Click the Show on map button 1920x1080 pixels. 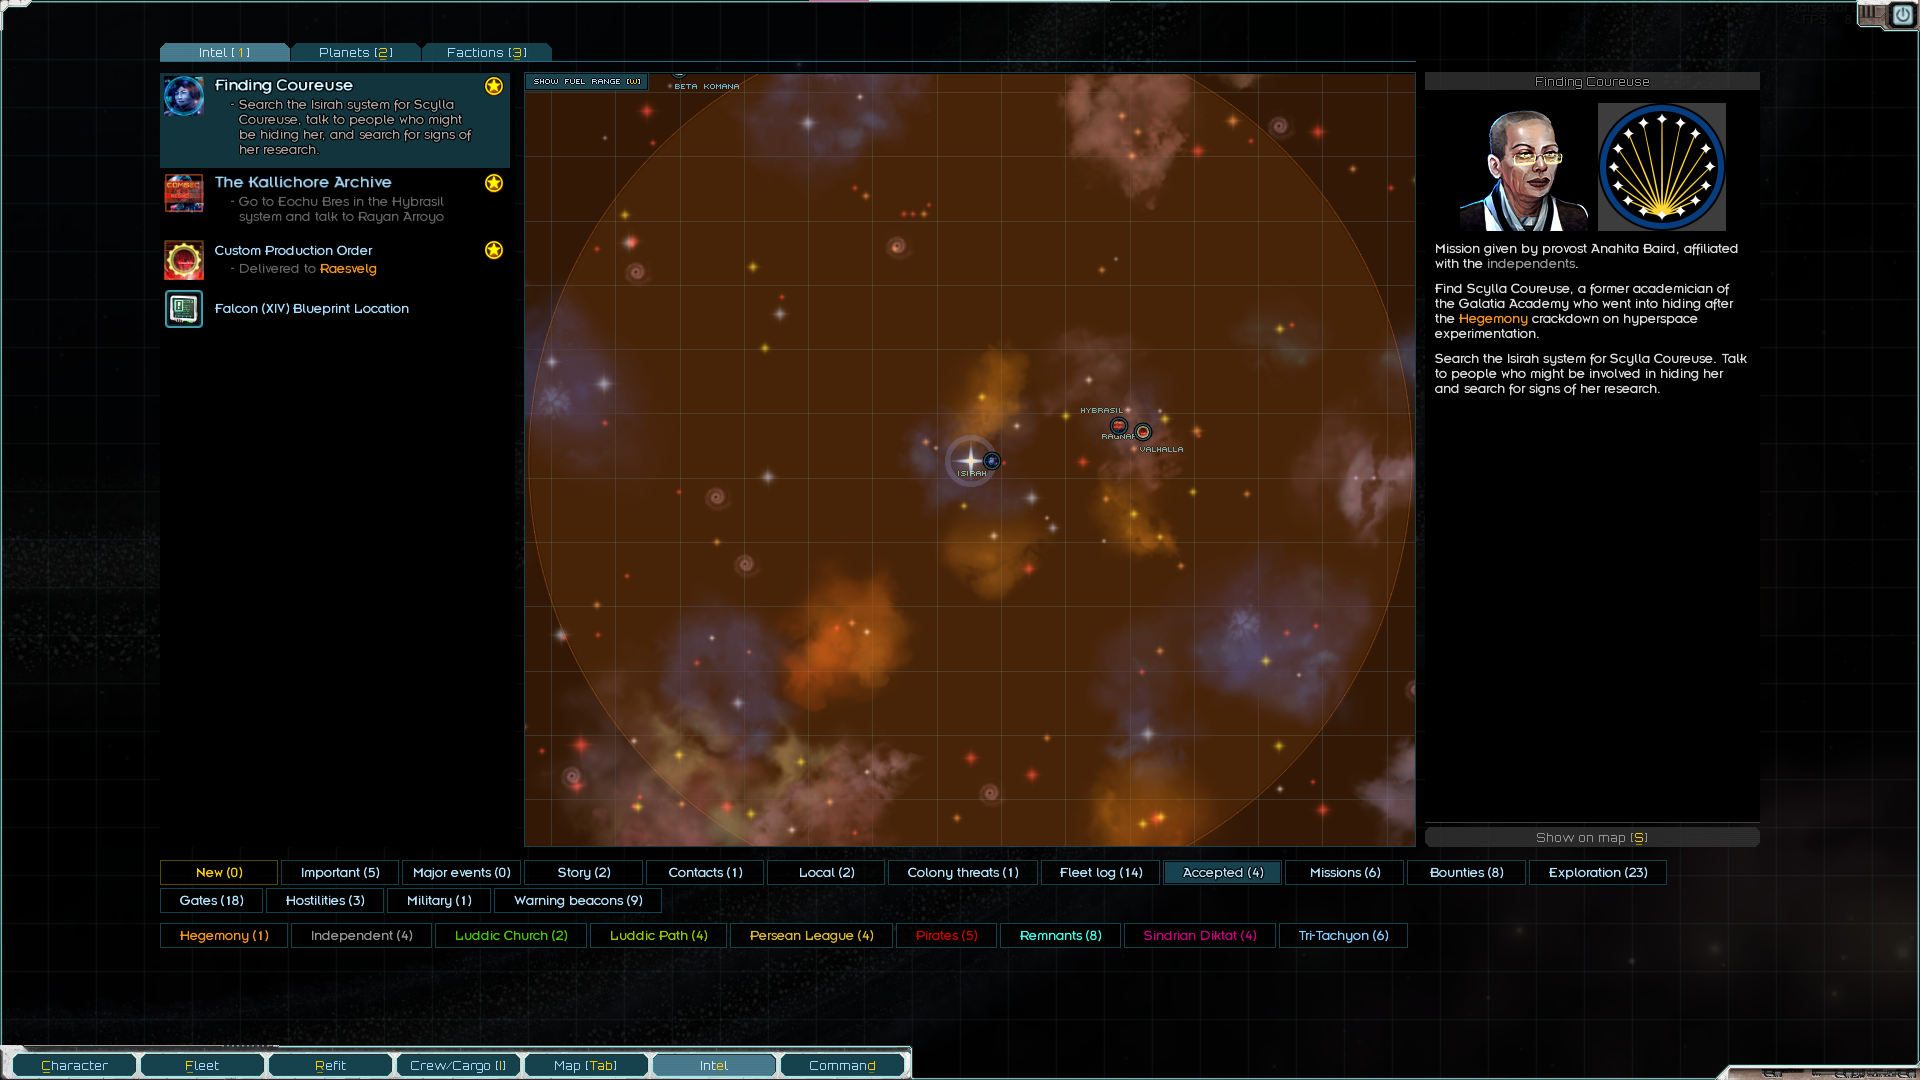[1591, 838]
